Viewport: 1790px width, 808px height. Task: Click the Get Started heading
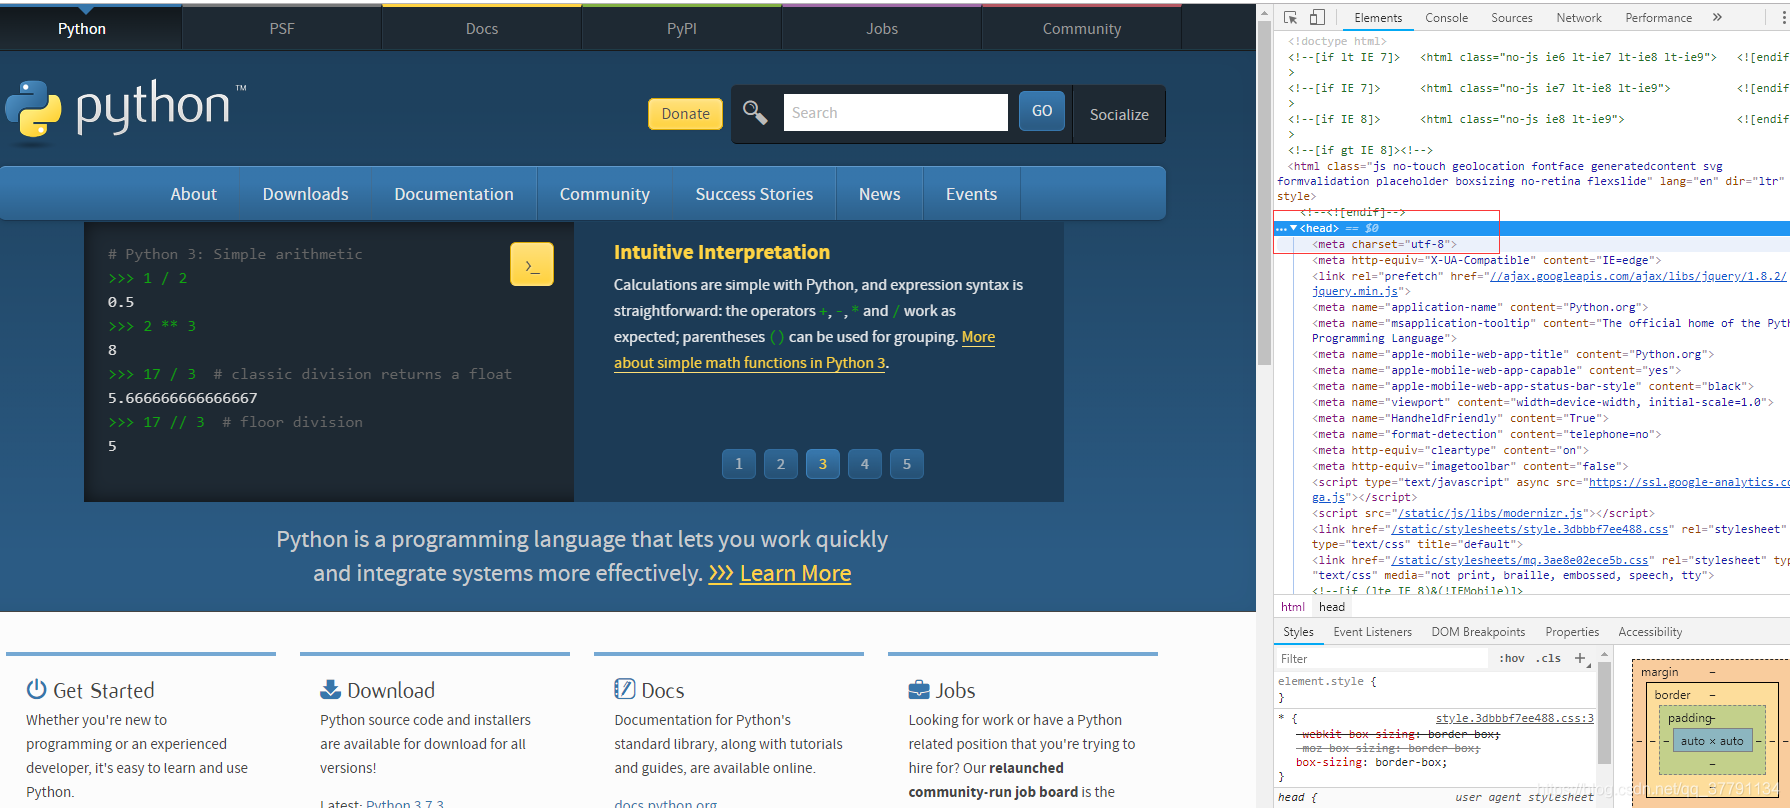click(104, 690)
